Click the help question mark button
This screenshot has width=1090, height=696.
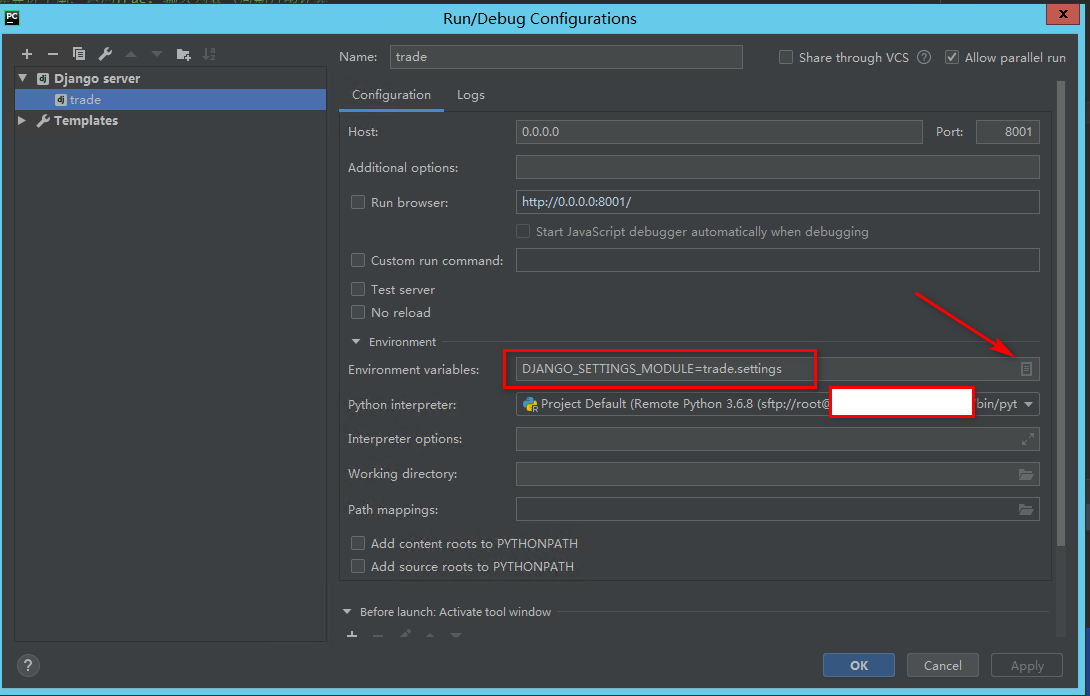[28, 665]
